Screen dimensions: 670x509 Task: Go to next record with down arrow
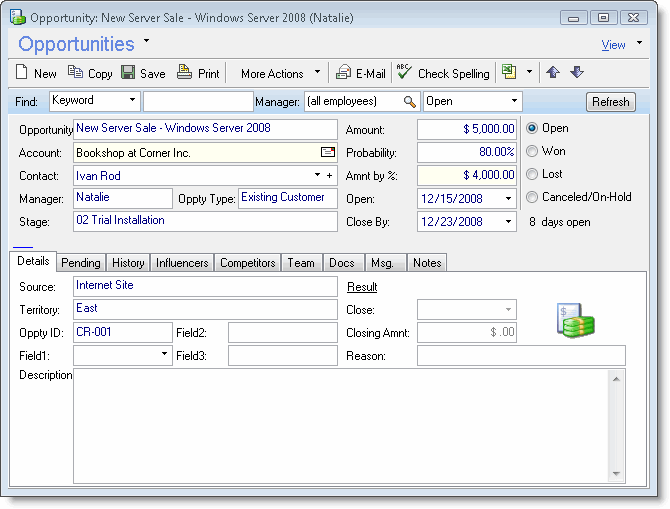click(x=577, y=73)
